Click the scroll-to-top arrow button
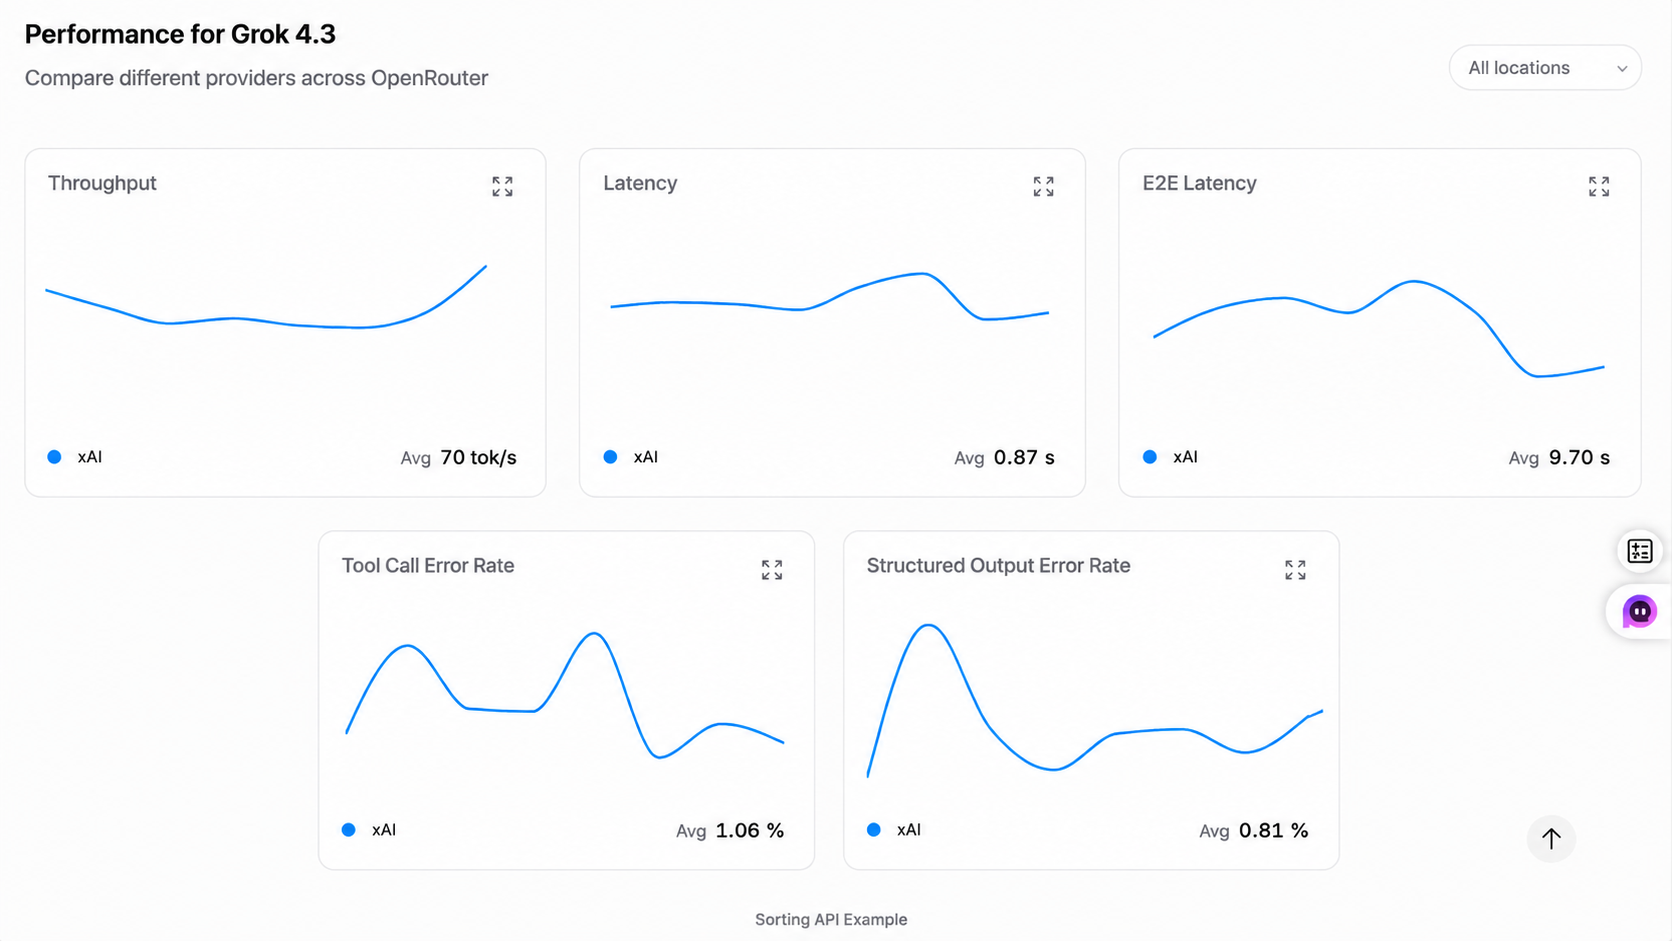 tap(1551, 838)
